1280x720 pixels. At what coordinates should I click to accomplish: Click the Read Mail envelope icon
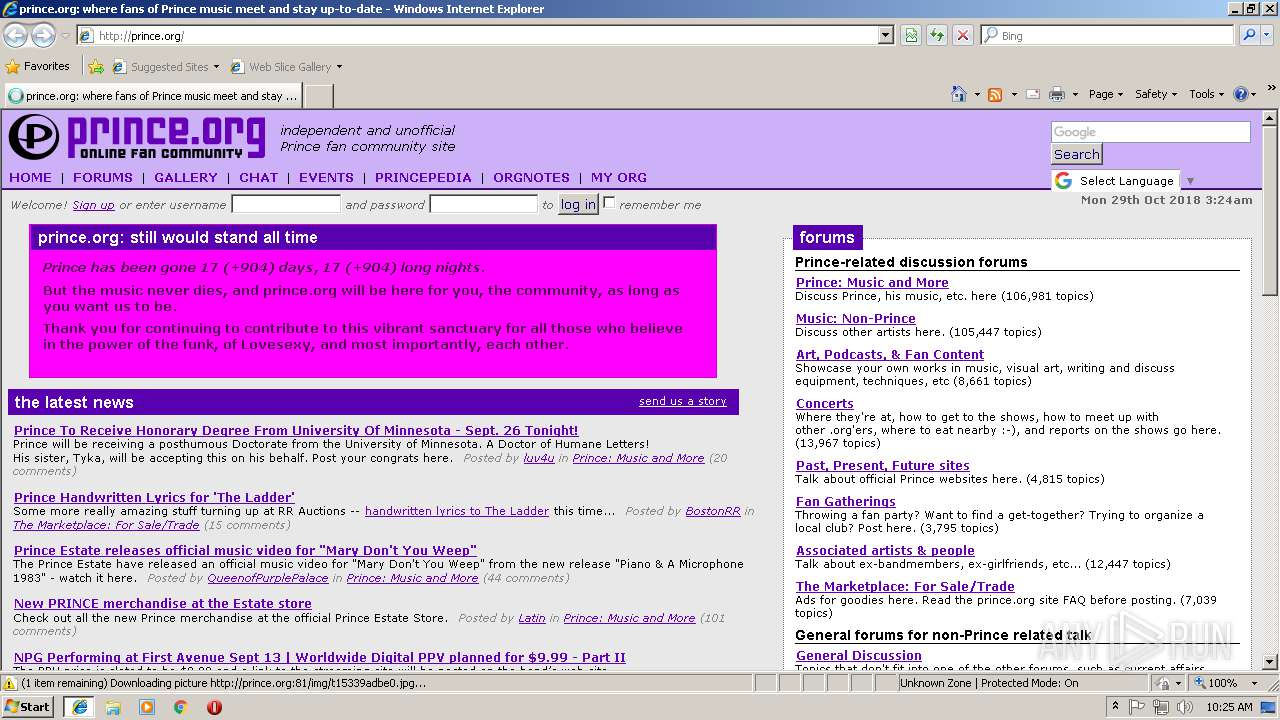[1032, 94]
